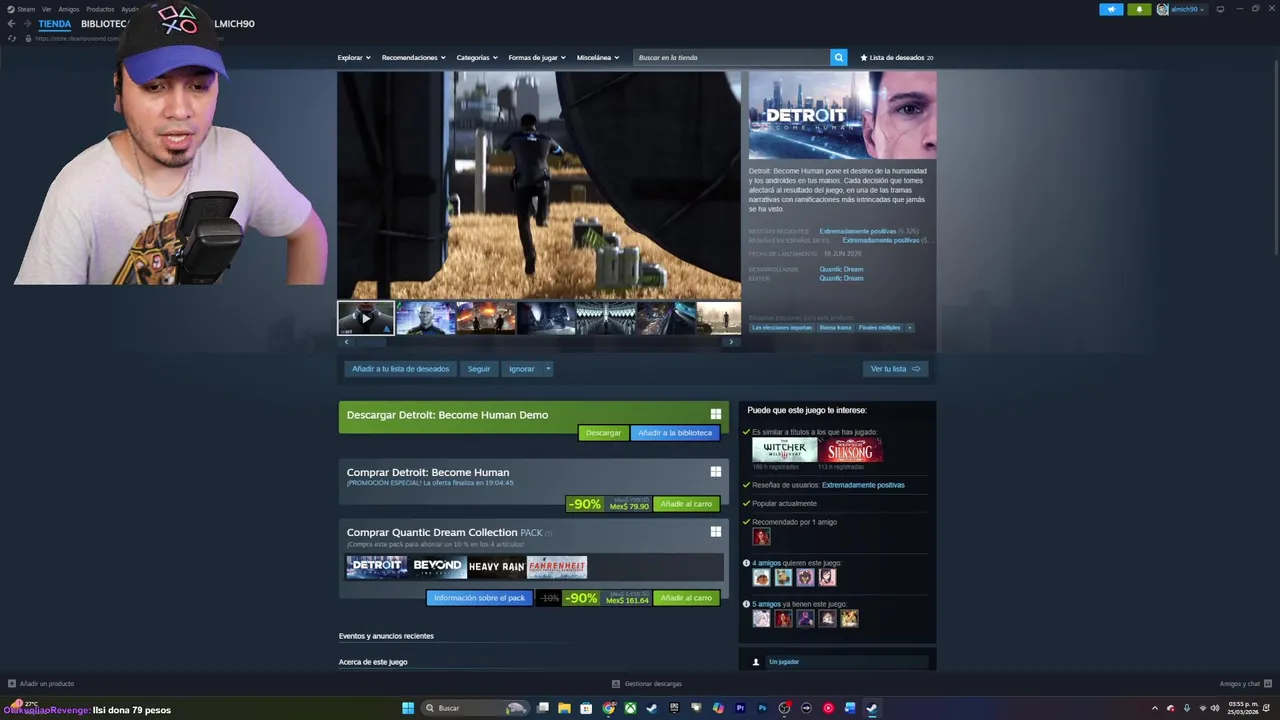The image size is (1280, 720).
Task: Click the green Descargar demo button
Action: coord(603,432)
